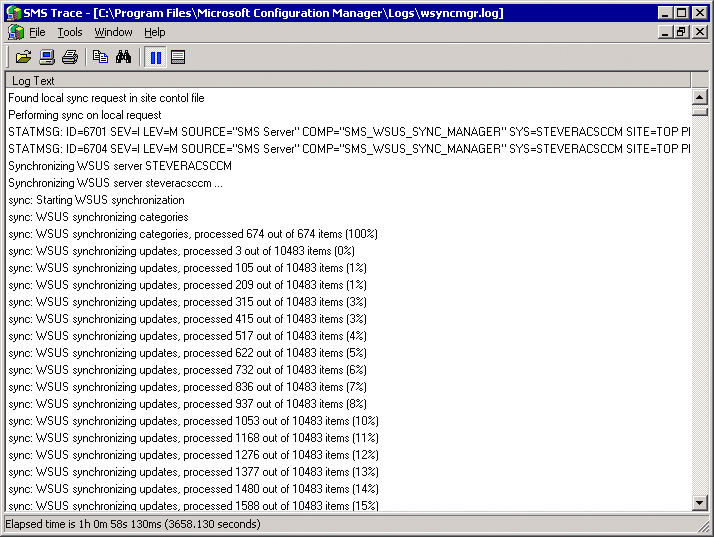714x537 pixels.
Task: Restore the inner document window
Action: pos(682,32)
